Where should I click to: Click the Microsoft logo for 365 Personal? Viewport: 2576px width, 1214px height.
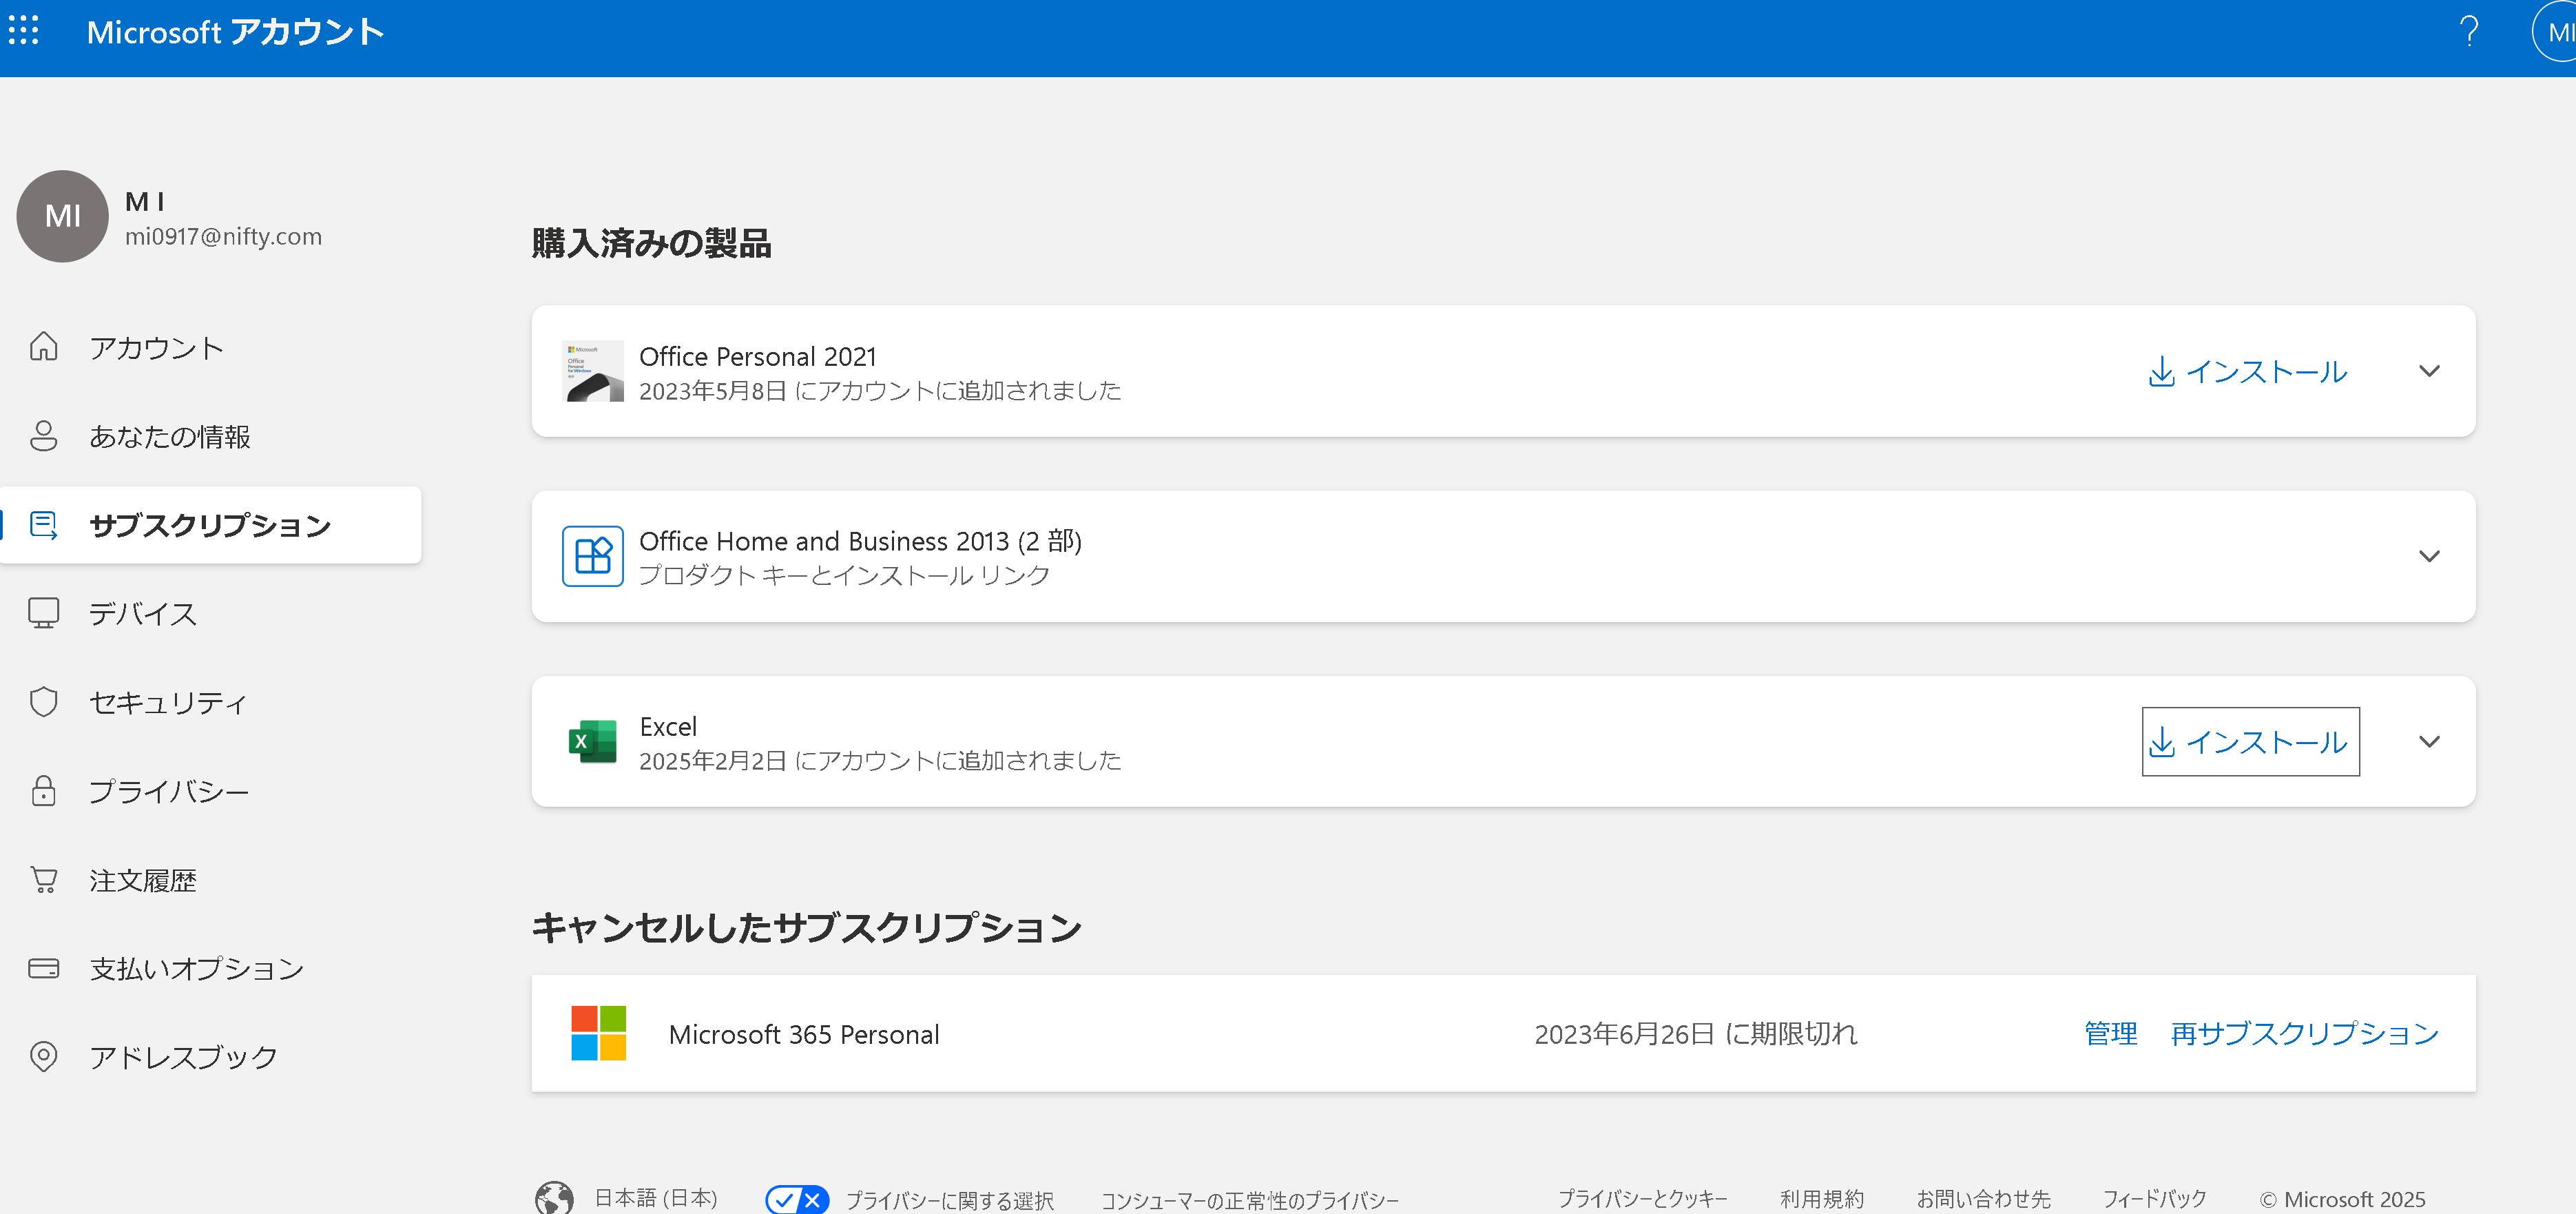(x=598, y=1033)
